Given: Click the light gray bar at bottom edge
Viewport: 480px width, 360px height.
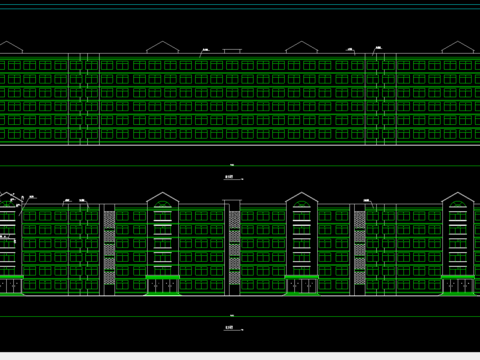Looking at the screenshot, I should coord(240,356).
